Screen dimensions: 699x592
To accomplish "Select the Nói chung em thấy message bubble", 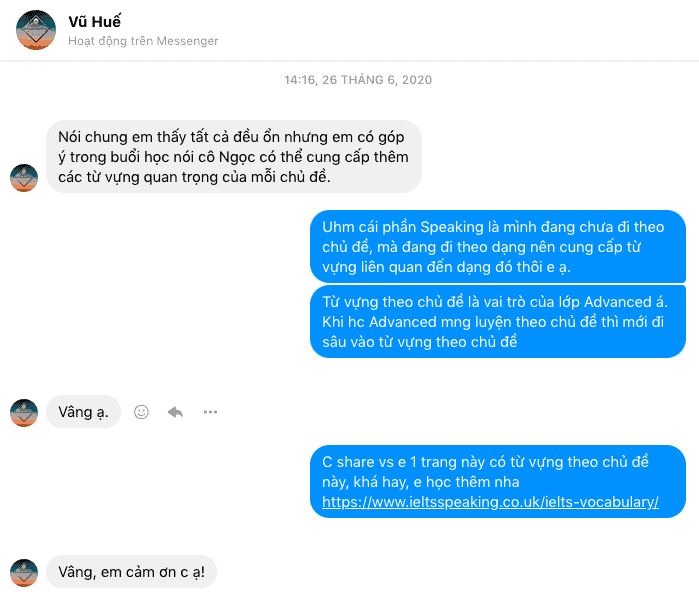I will (x=234, y=157).
